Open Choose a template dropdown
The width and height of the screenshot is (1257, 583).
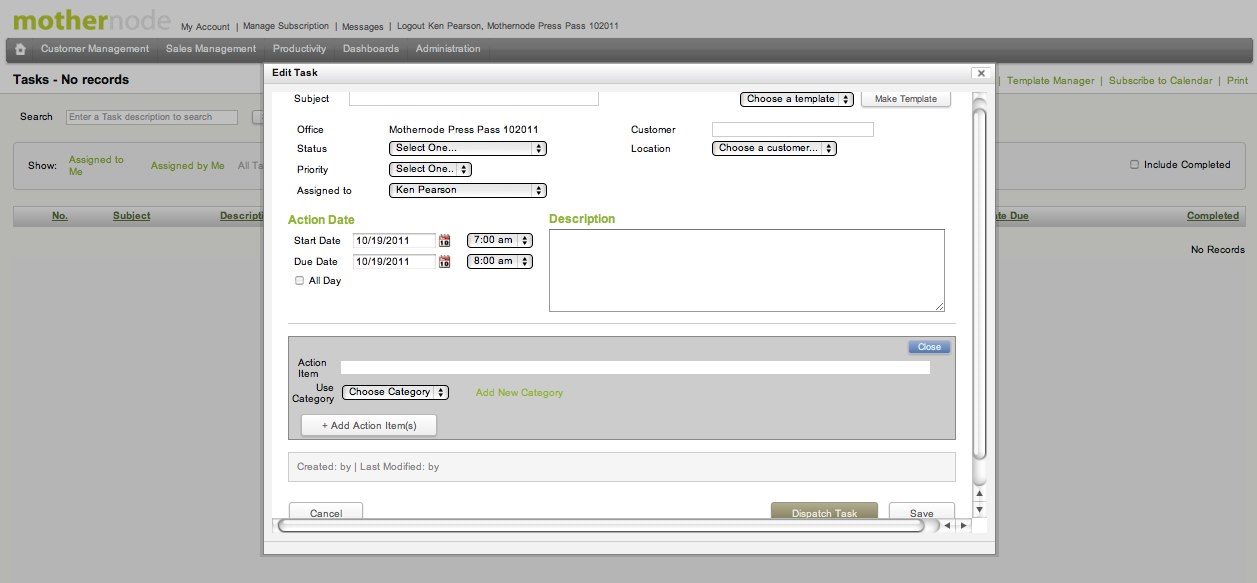(797, 99)
